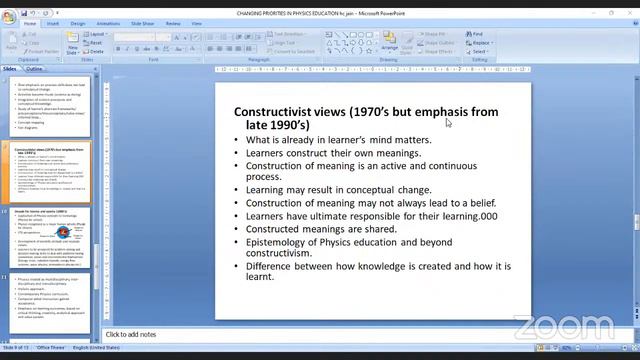Insert a New Slide
This screenshot has height=360, width=640.
click(x=73, y=43)
